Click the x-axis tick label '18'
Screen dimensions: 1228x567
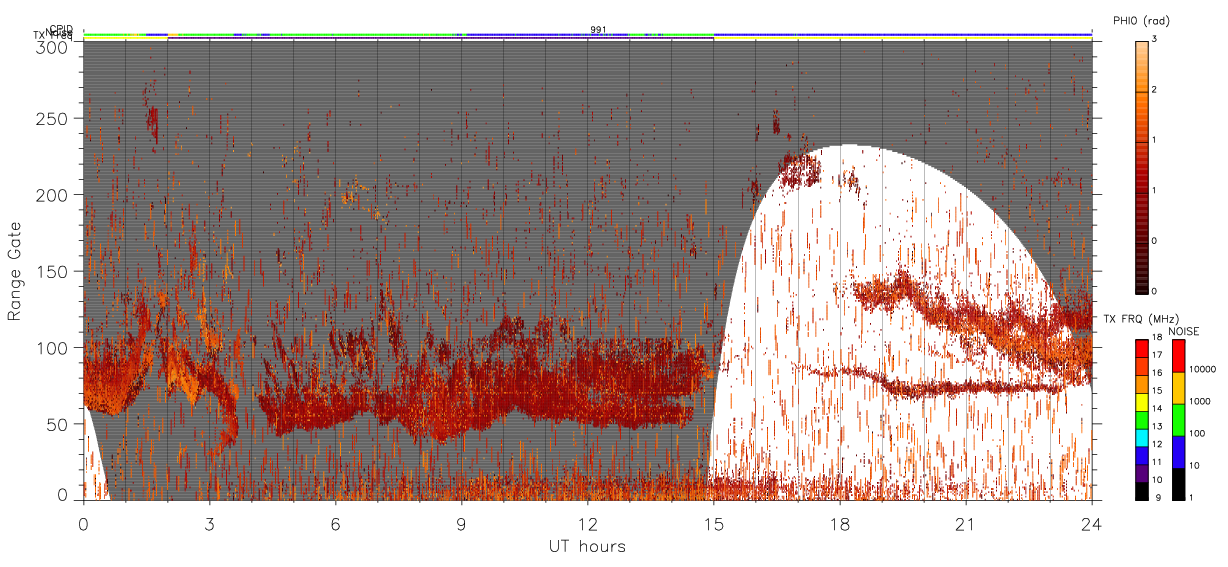click(840, 524)
